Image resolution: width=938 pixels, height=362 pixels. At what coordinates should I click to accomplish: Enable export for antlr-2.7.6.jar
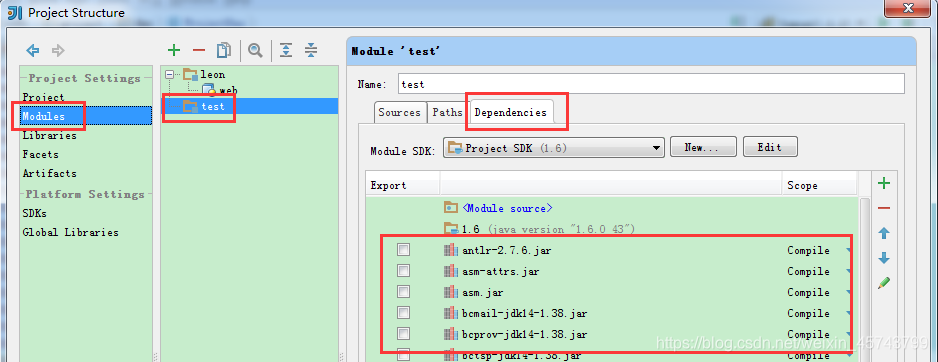point(403,250)
